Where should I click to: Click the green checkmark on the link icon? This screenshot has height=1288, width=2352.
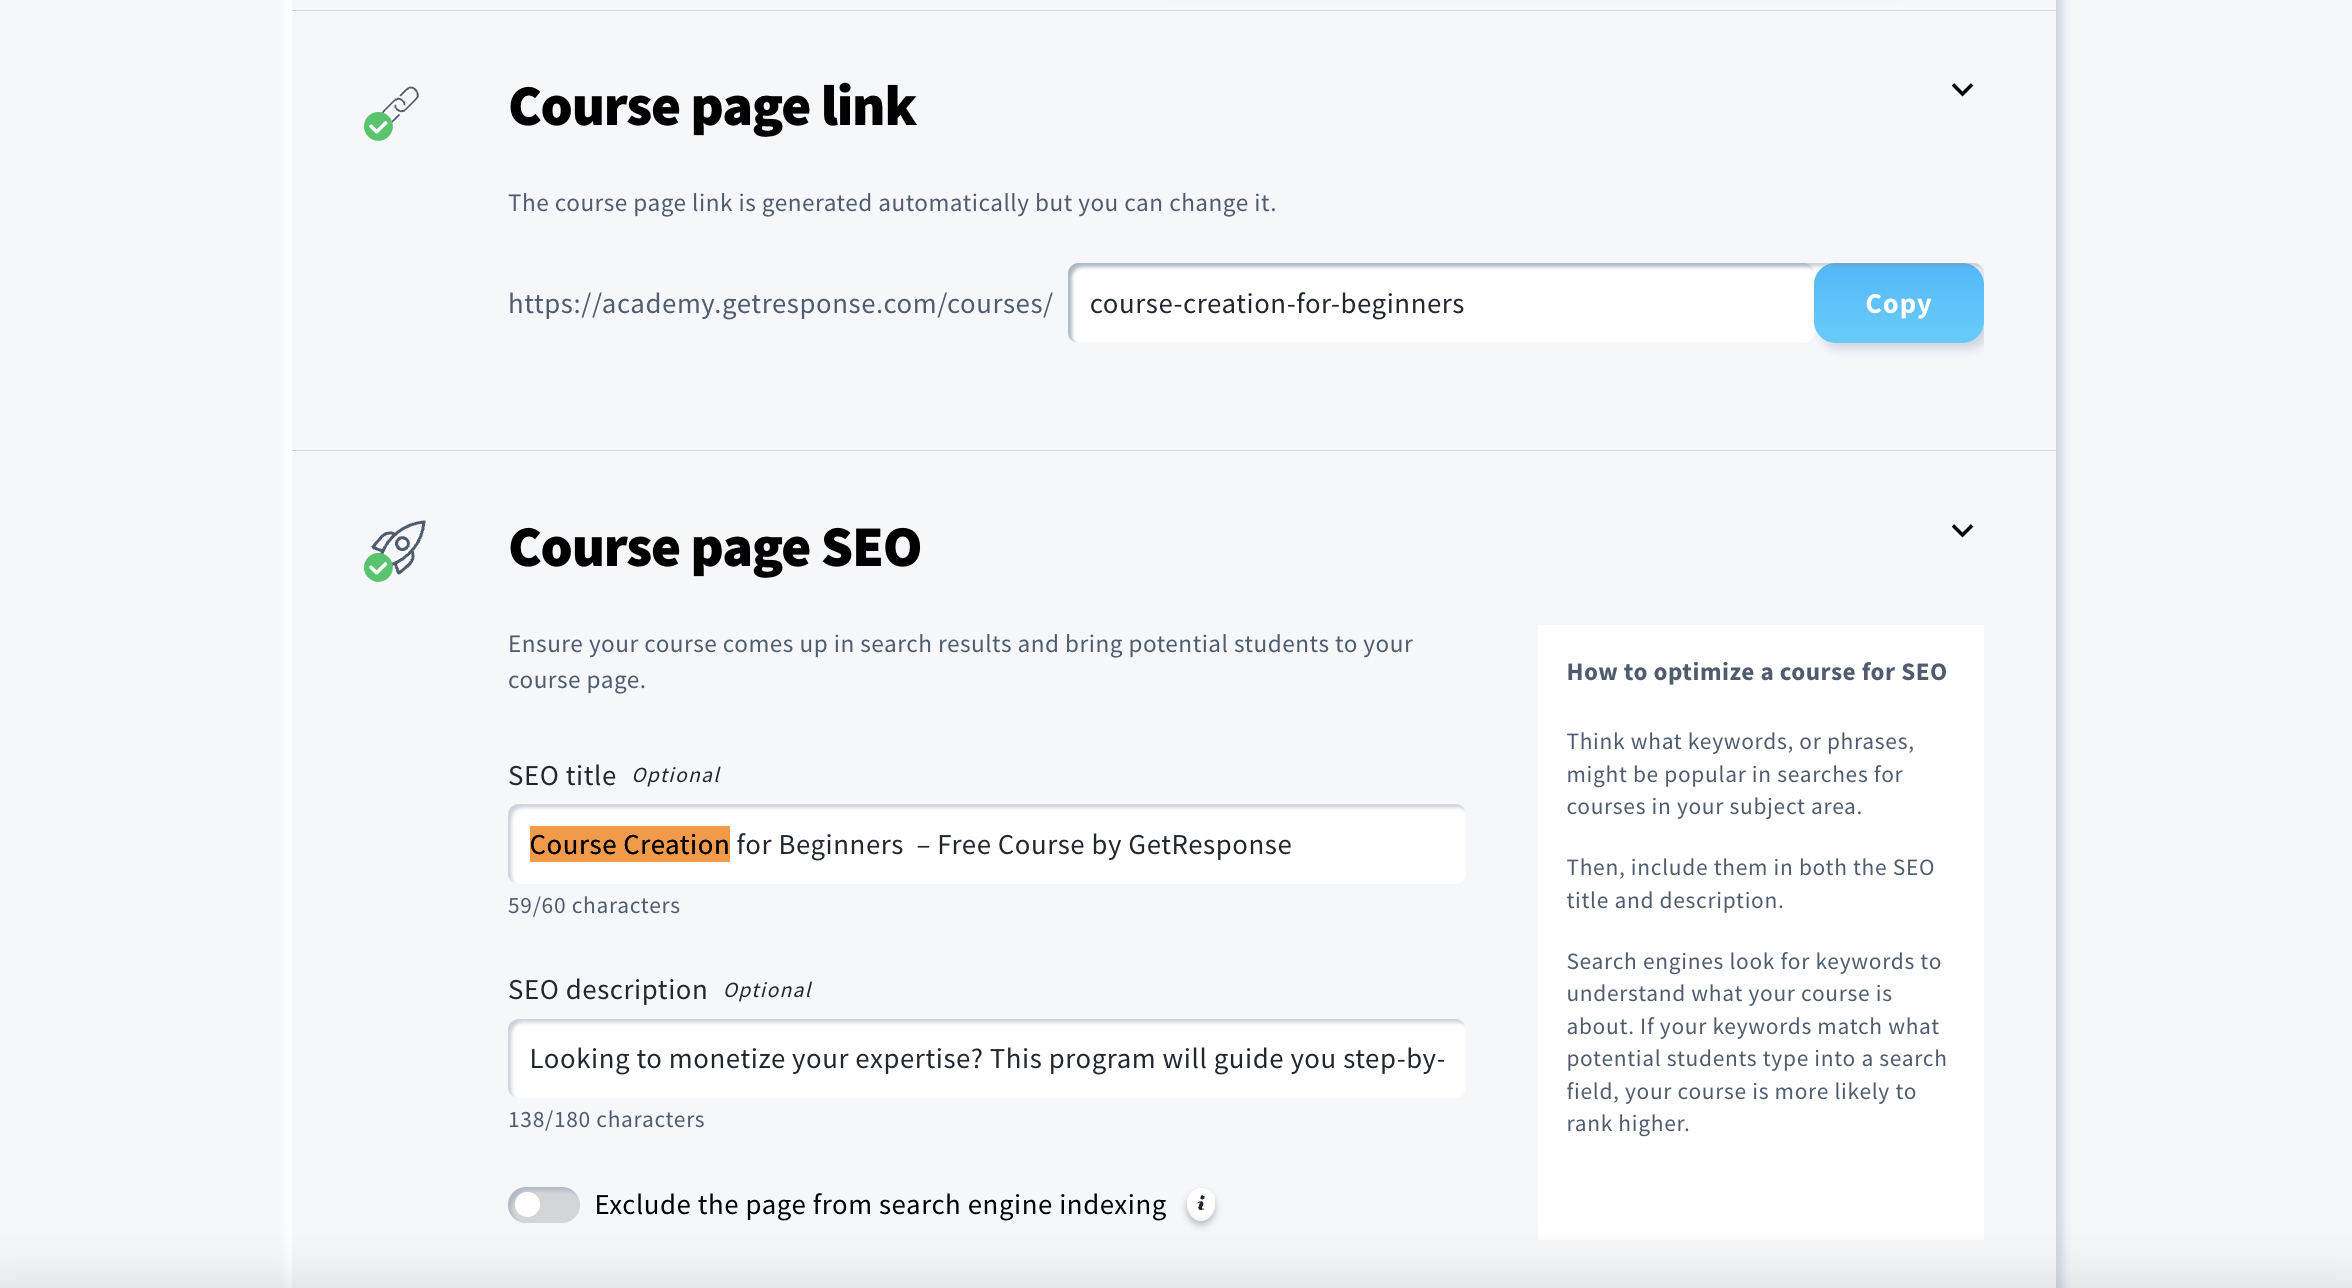(x=380, y=127)
